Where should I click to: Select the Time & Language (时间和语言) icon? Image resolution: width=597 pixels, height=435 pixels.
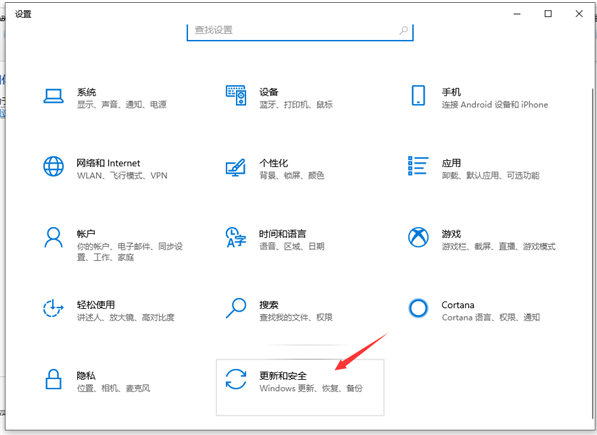236,237
